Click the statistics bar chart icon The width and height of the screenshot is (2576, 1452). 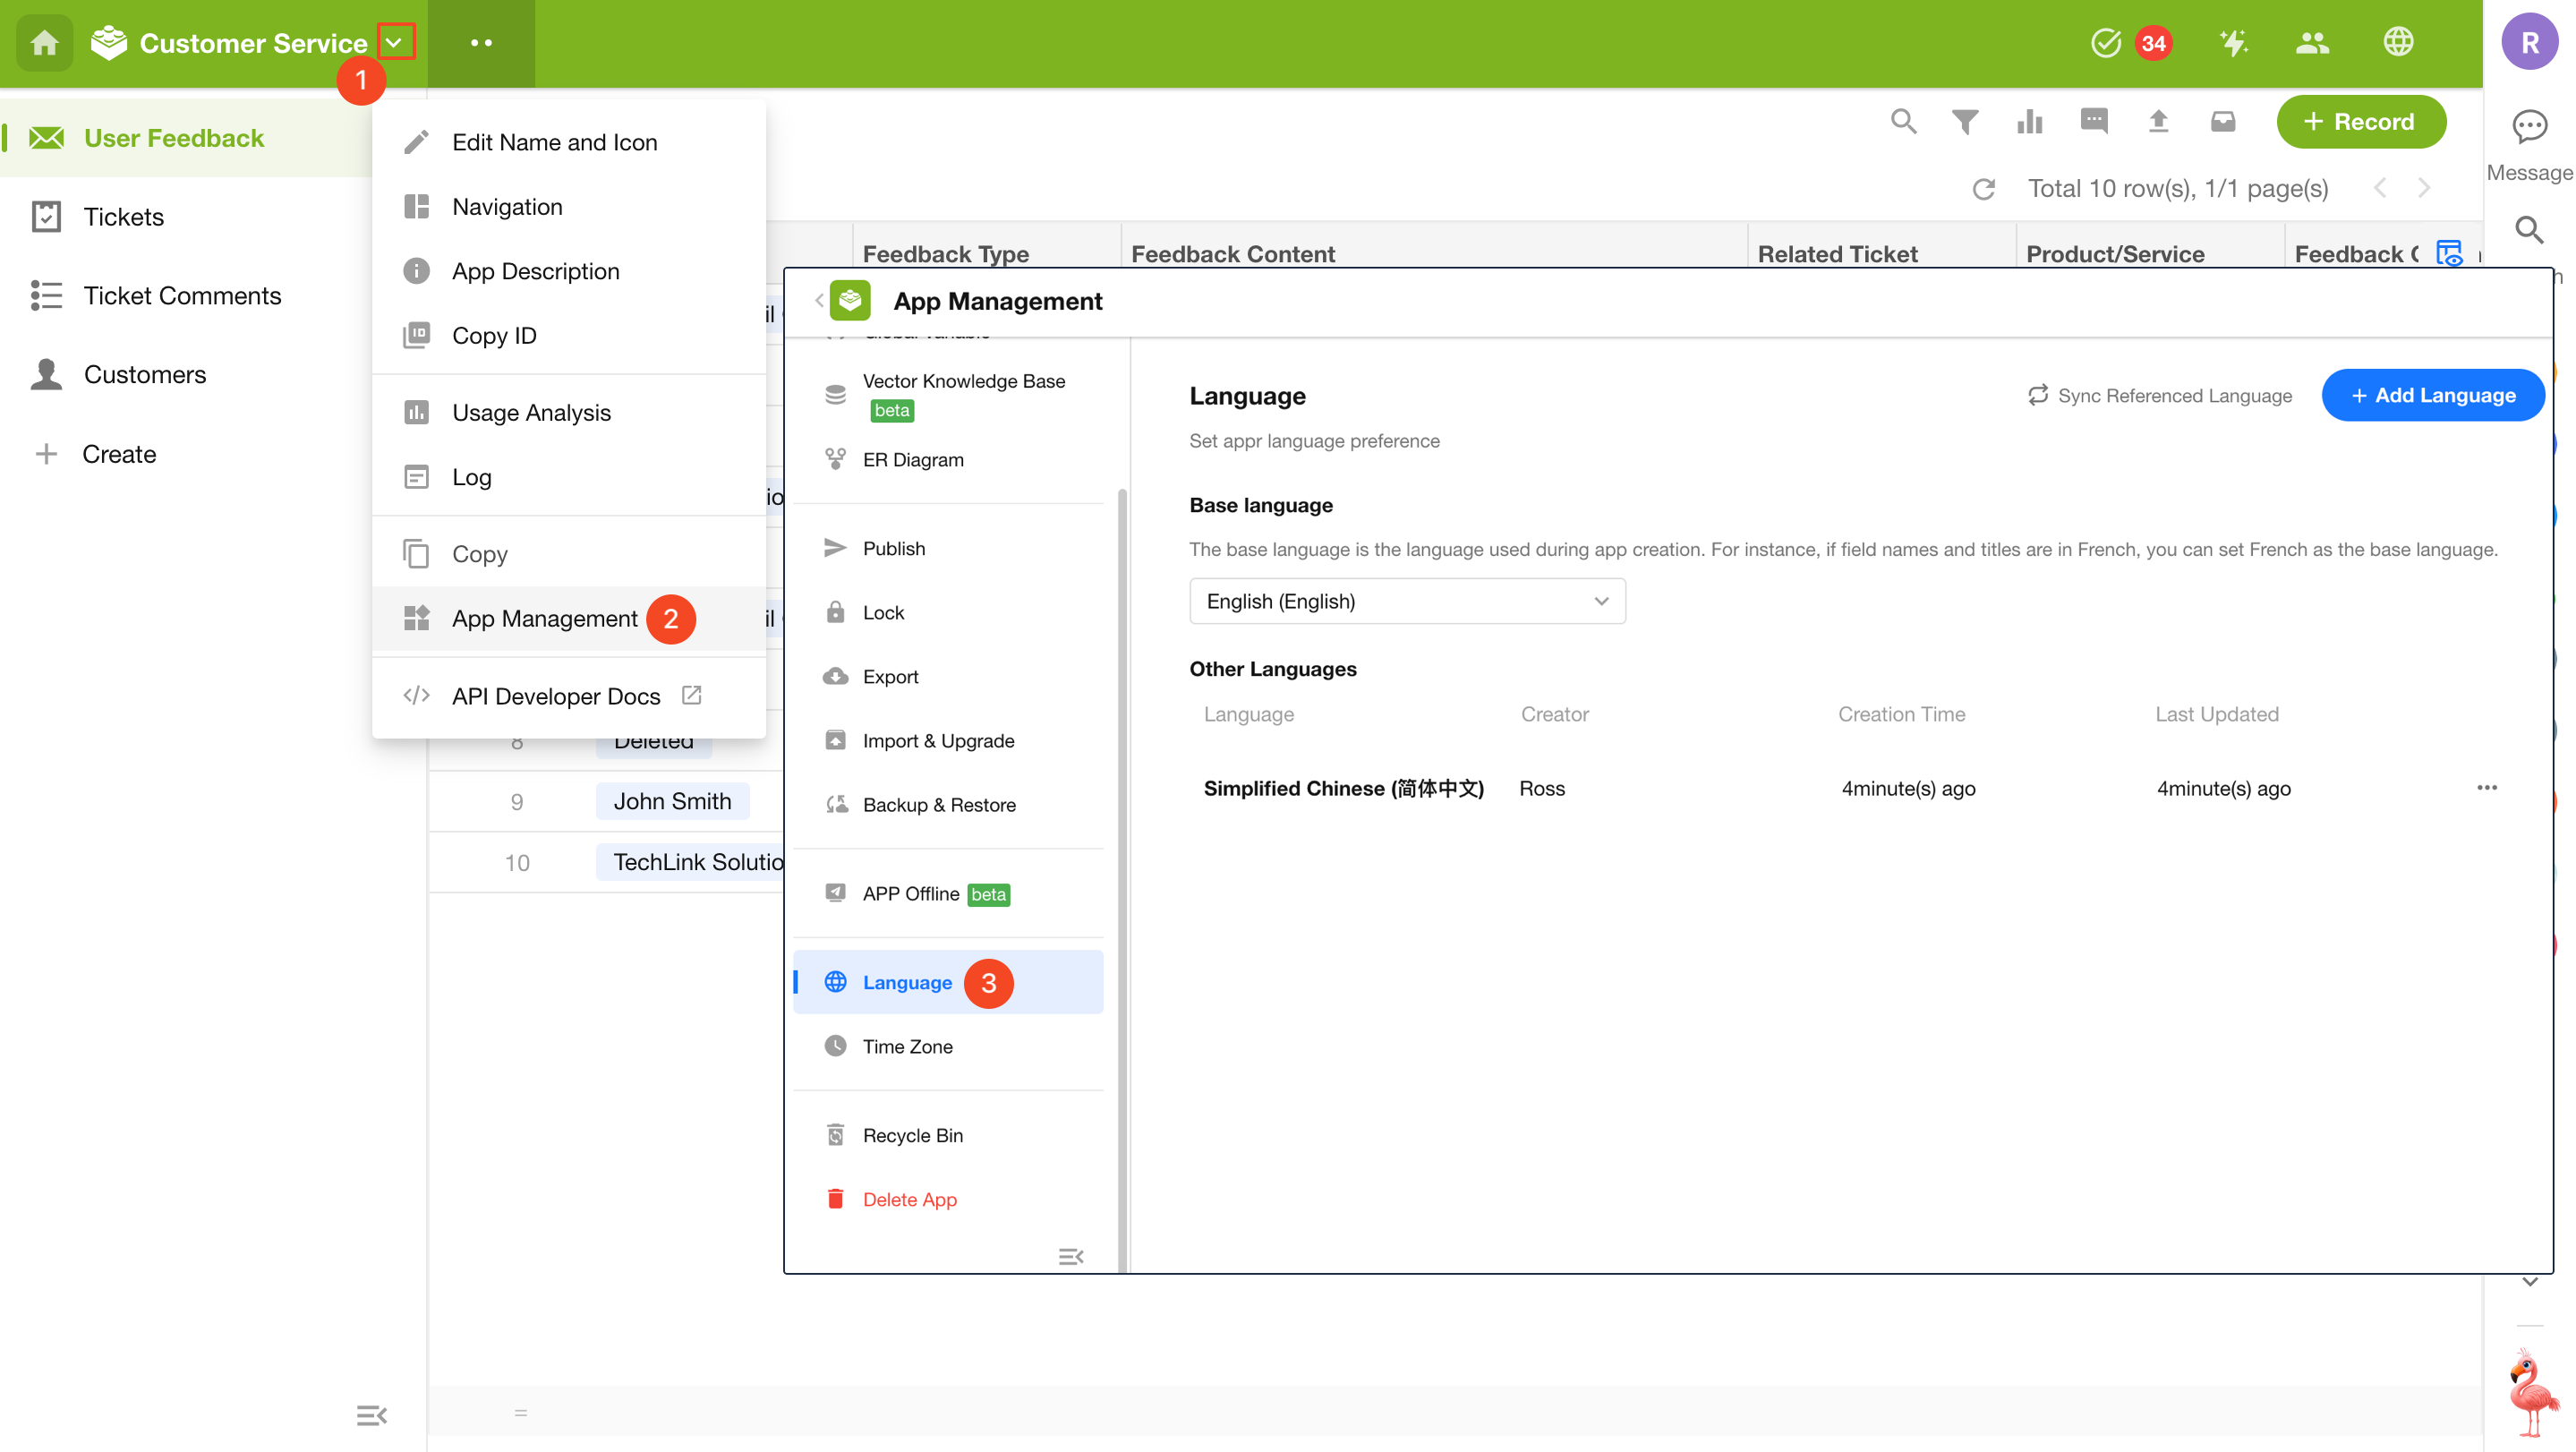[x=2030, y=122]
